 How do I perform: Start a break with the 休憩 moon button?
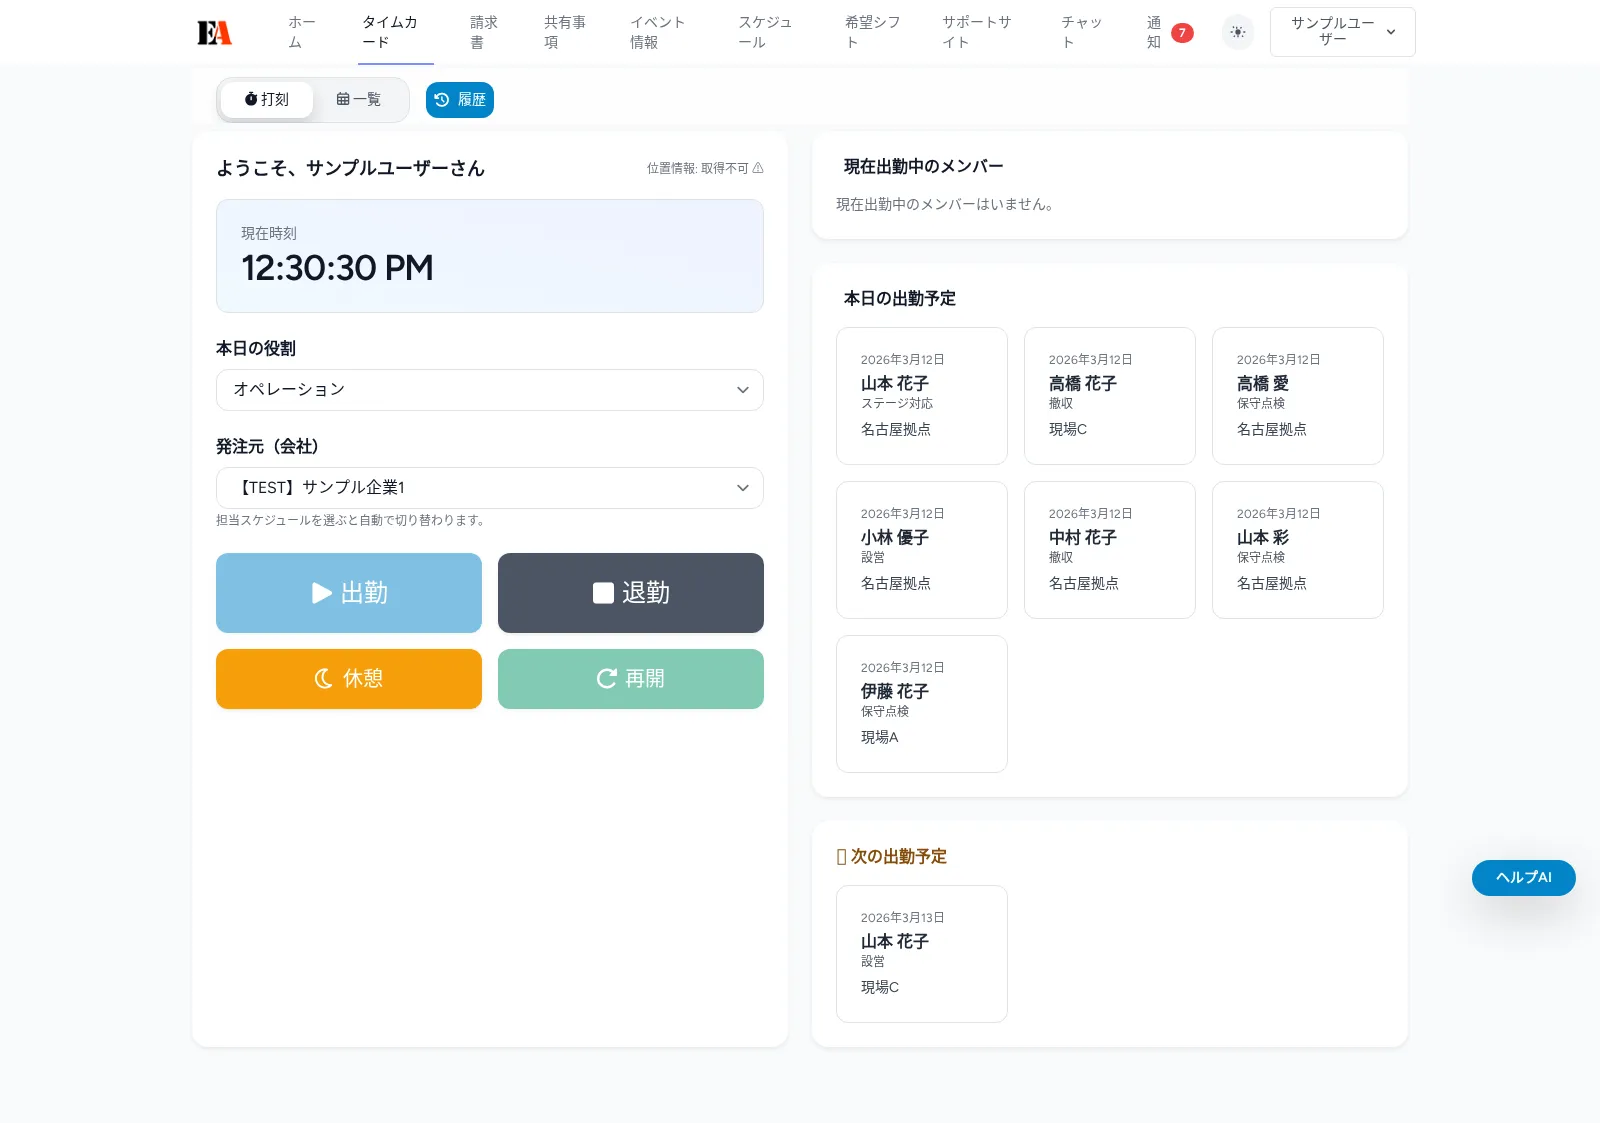tap(349, 679)
